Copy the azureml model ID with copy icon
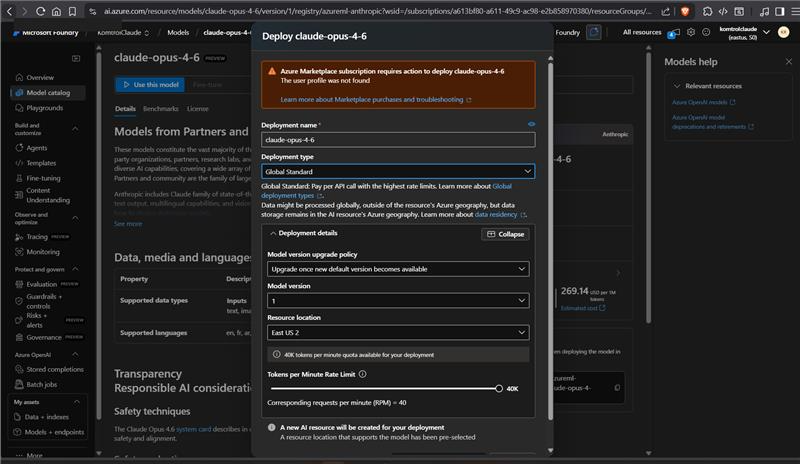The width and height of the screenshot is (800, 464). coord(617,388)
